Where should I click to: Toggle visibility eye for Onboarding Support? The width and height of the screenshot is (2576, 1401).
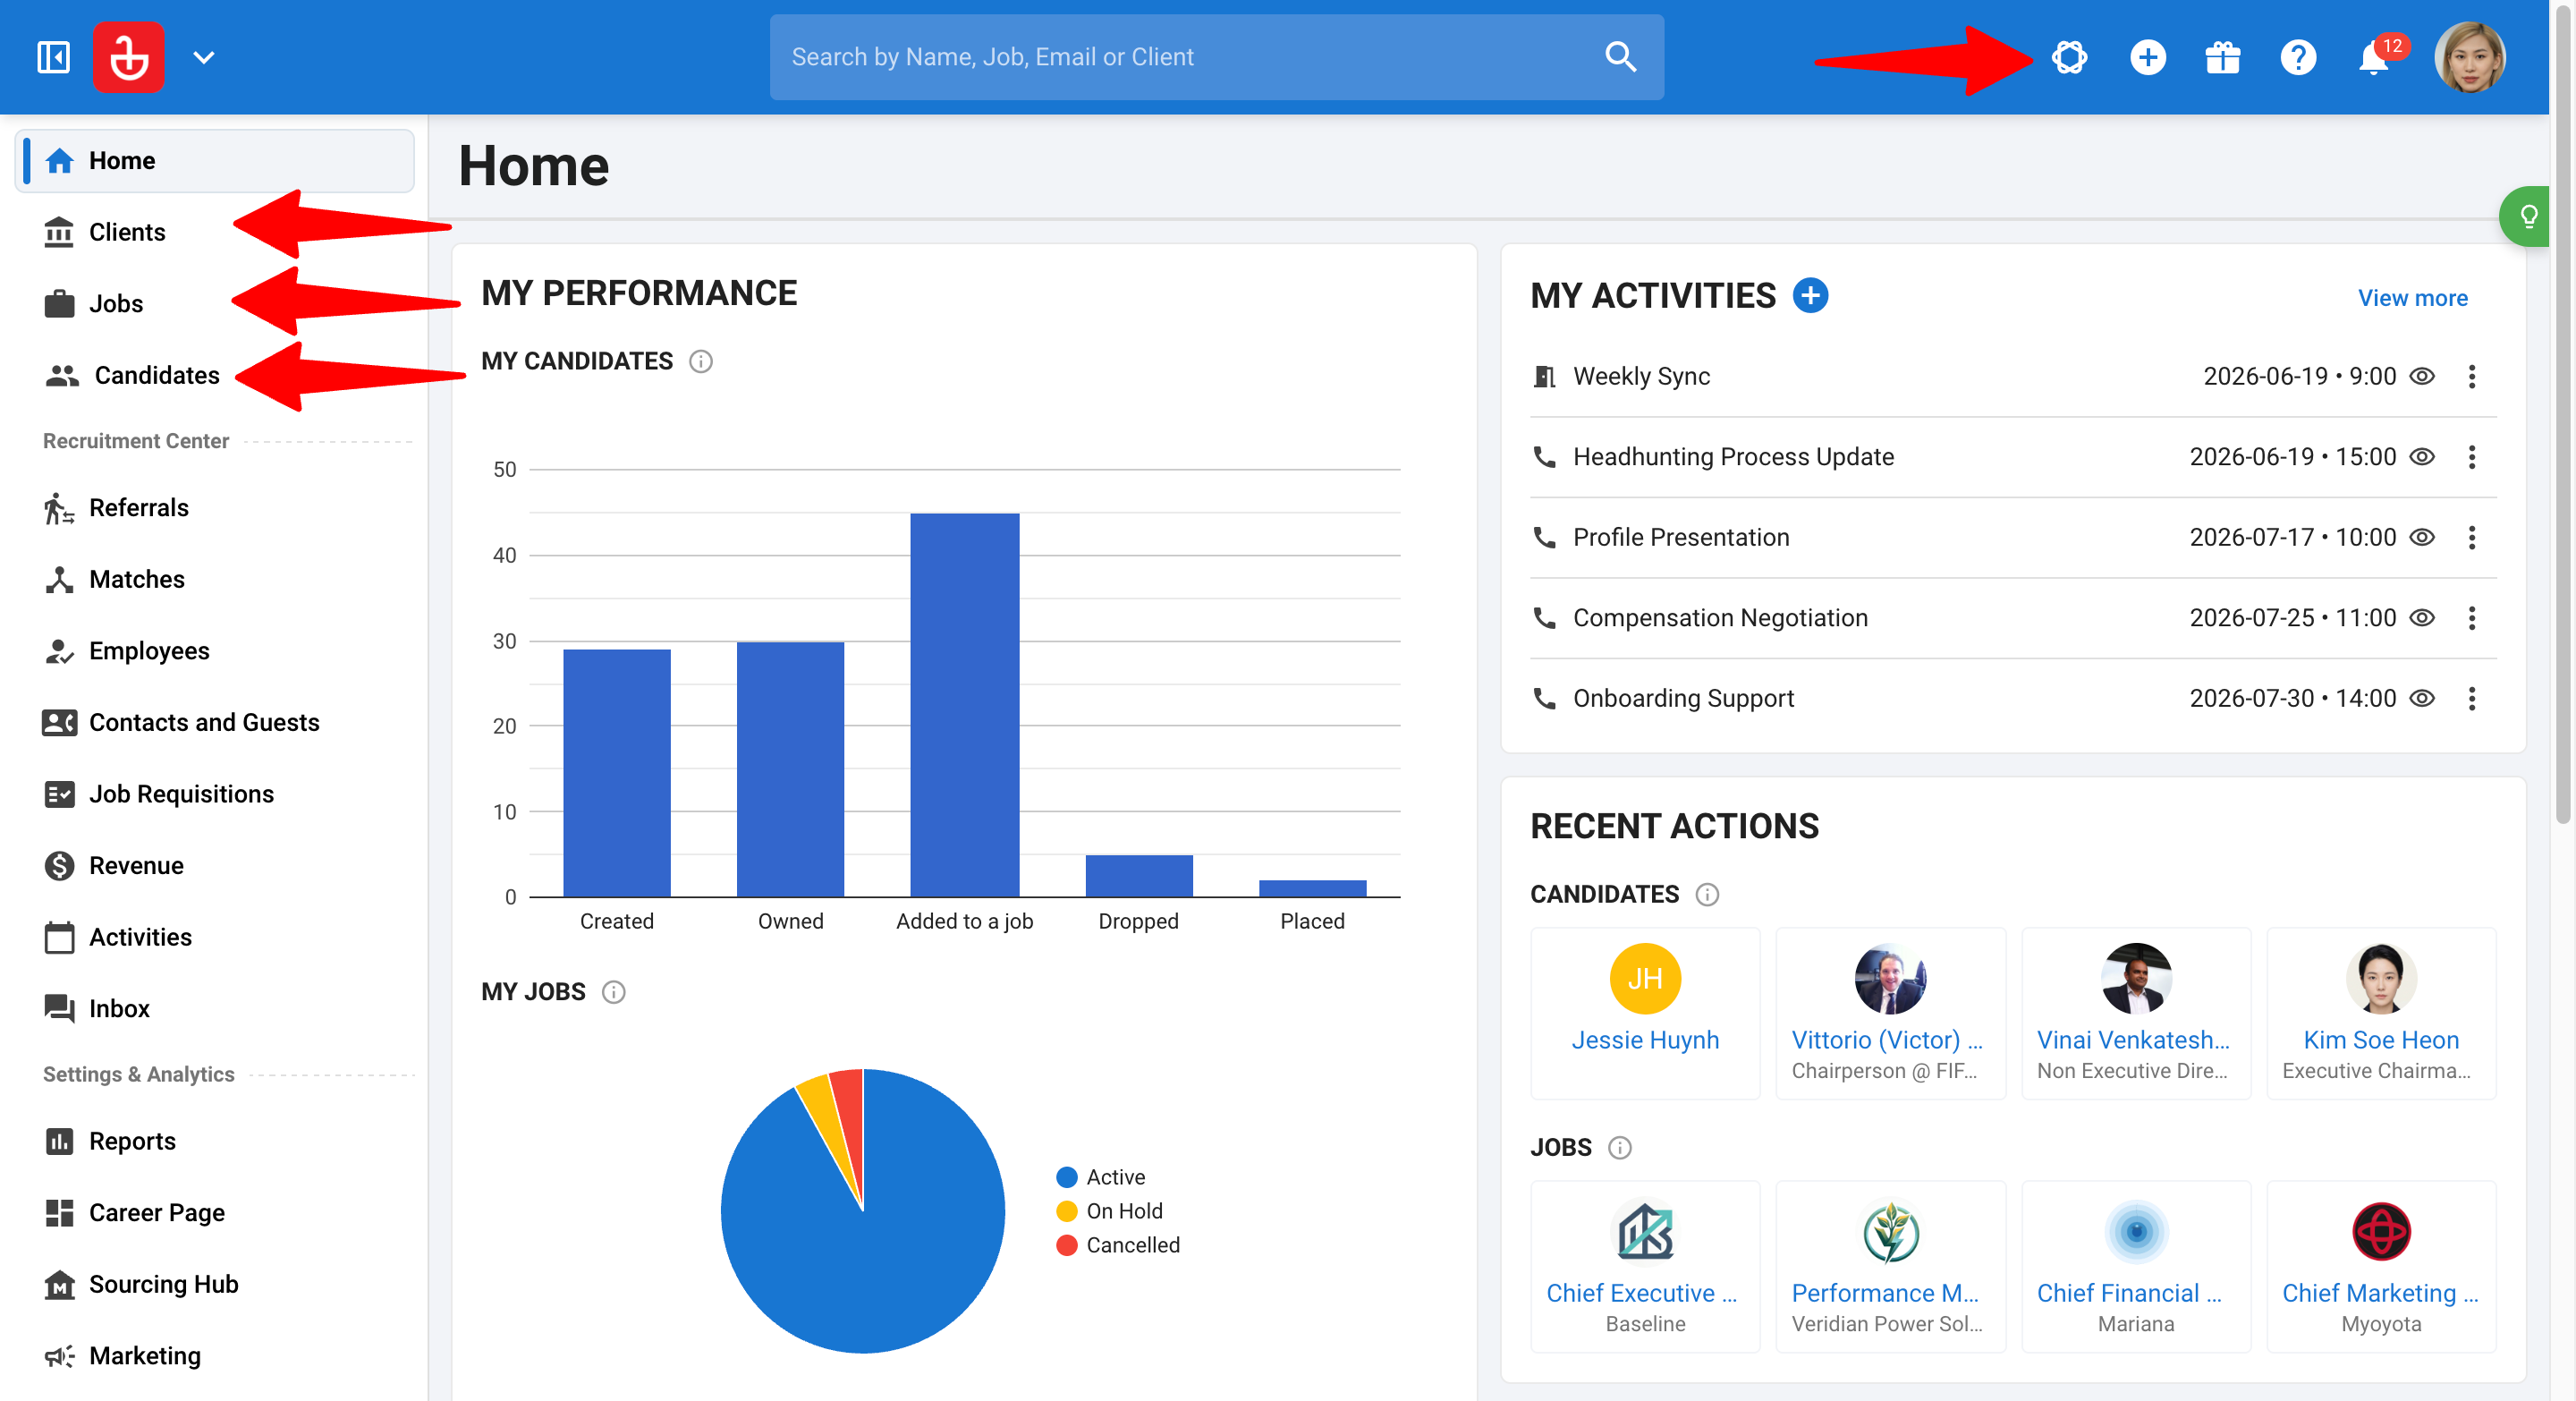pyautogui.click(x=2421, y=699)
